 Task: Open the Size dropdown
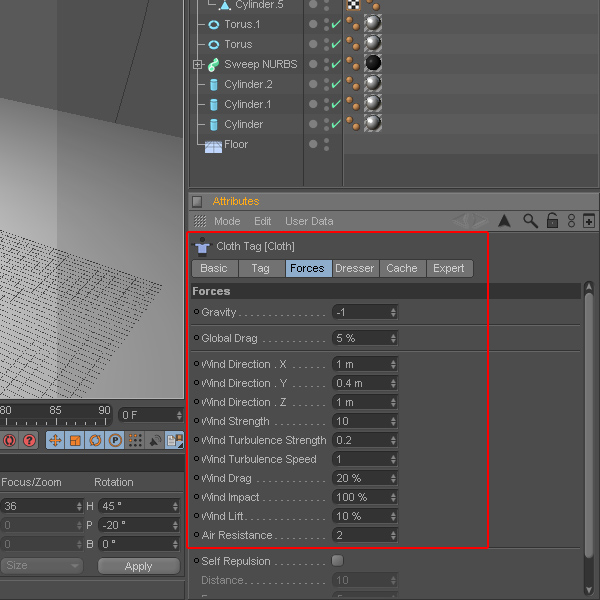tap(42, 565)
